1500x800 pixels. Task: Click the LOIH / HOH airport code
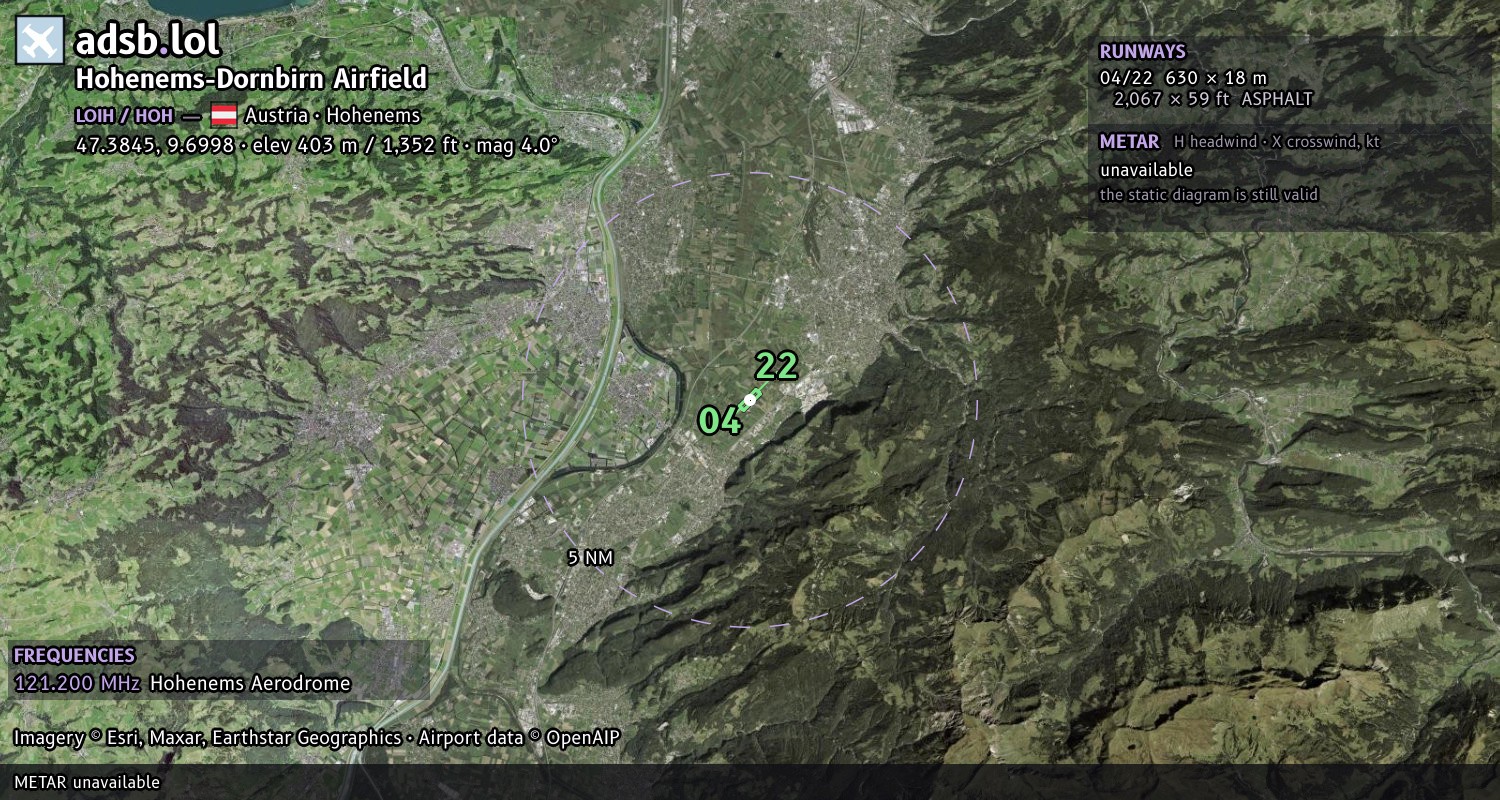(124, 115)
